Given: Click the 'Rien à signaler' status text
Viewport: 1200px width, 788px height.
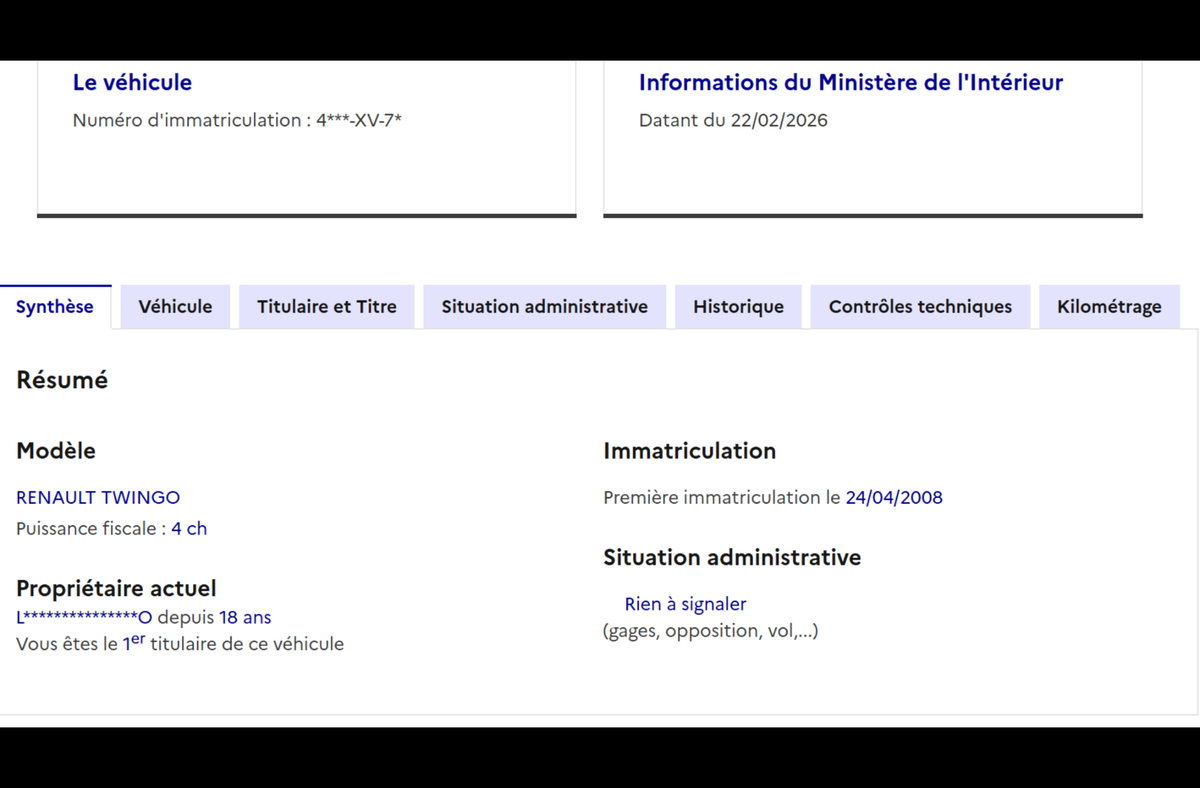Looking at the screenshot, I should coord(685,604).
